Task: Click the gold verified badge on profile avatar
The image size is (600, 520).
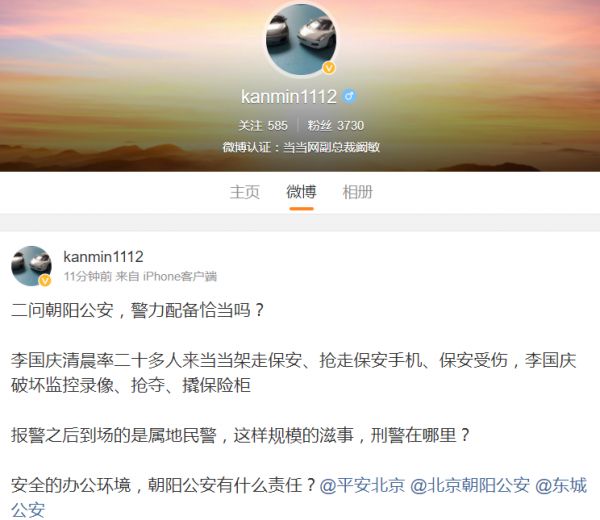Action: pyautogui.click(x=329, y=68)
